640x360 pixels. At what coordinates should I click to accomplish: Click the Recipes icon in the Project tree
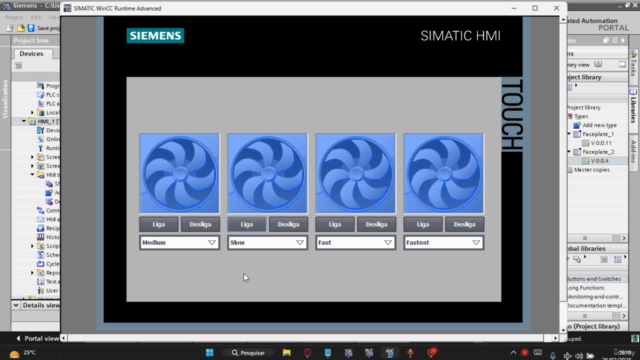40,228
